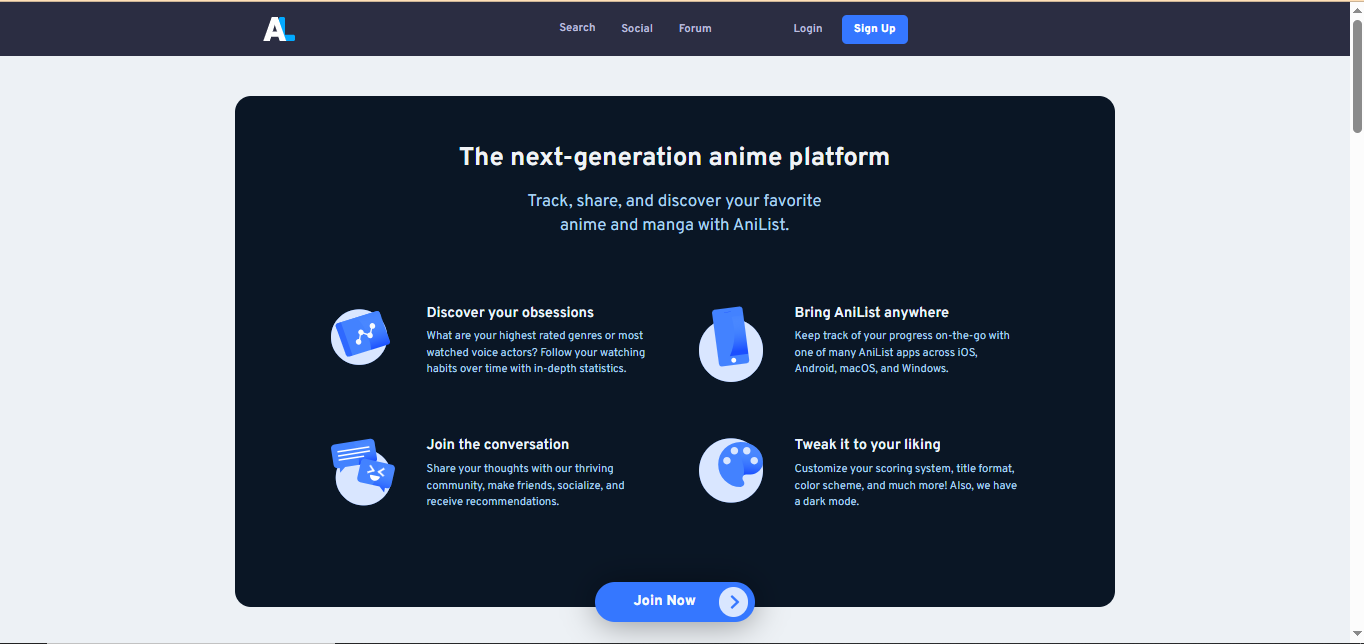Click the mobile phone apps icon
This screenshot has width=1364, height=644.
point(731,344)
